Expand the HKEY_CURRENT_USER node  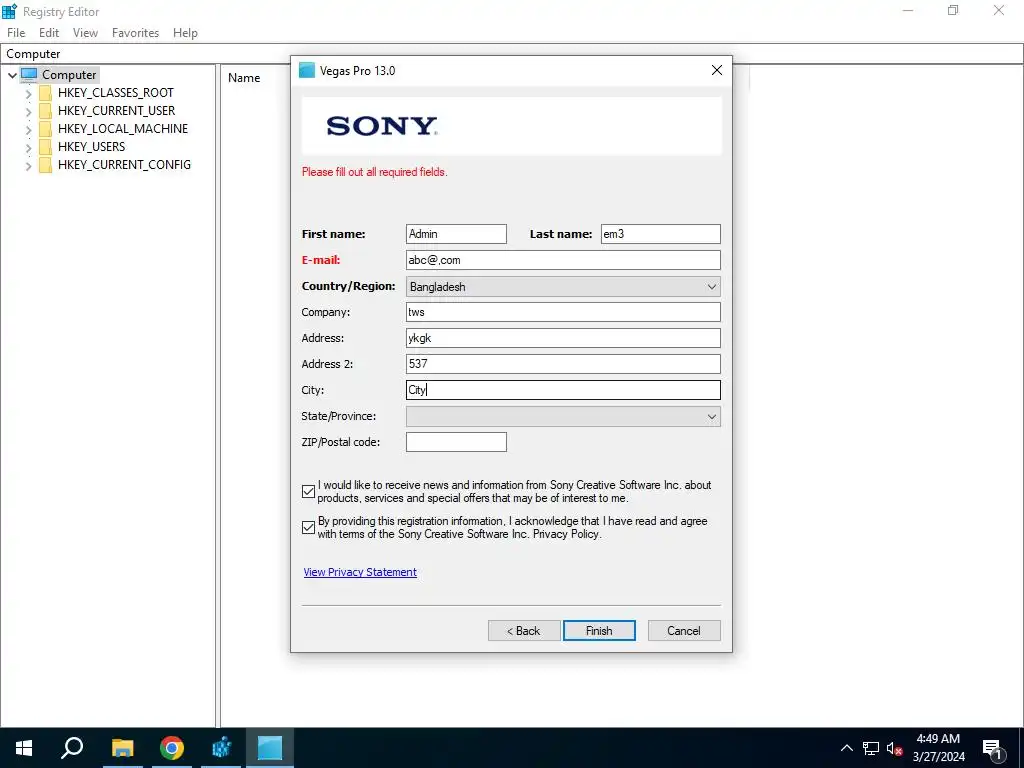(x=28, y=112)
